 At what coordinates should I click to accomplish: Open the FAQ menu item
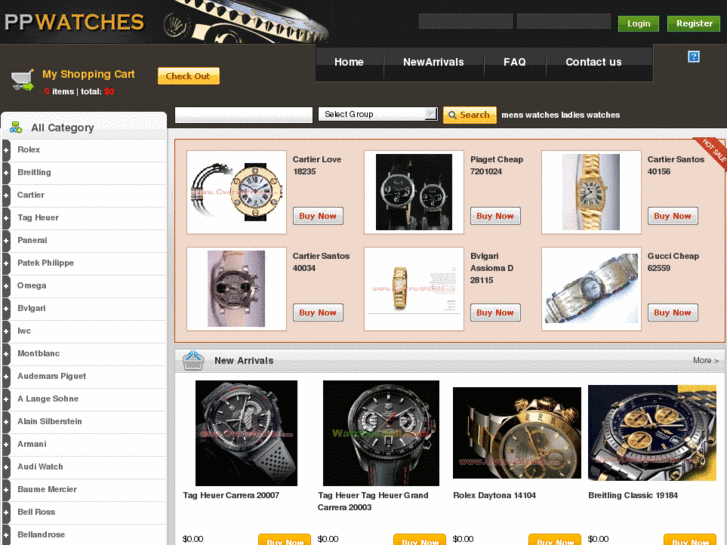tap(515, 62)
